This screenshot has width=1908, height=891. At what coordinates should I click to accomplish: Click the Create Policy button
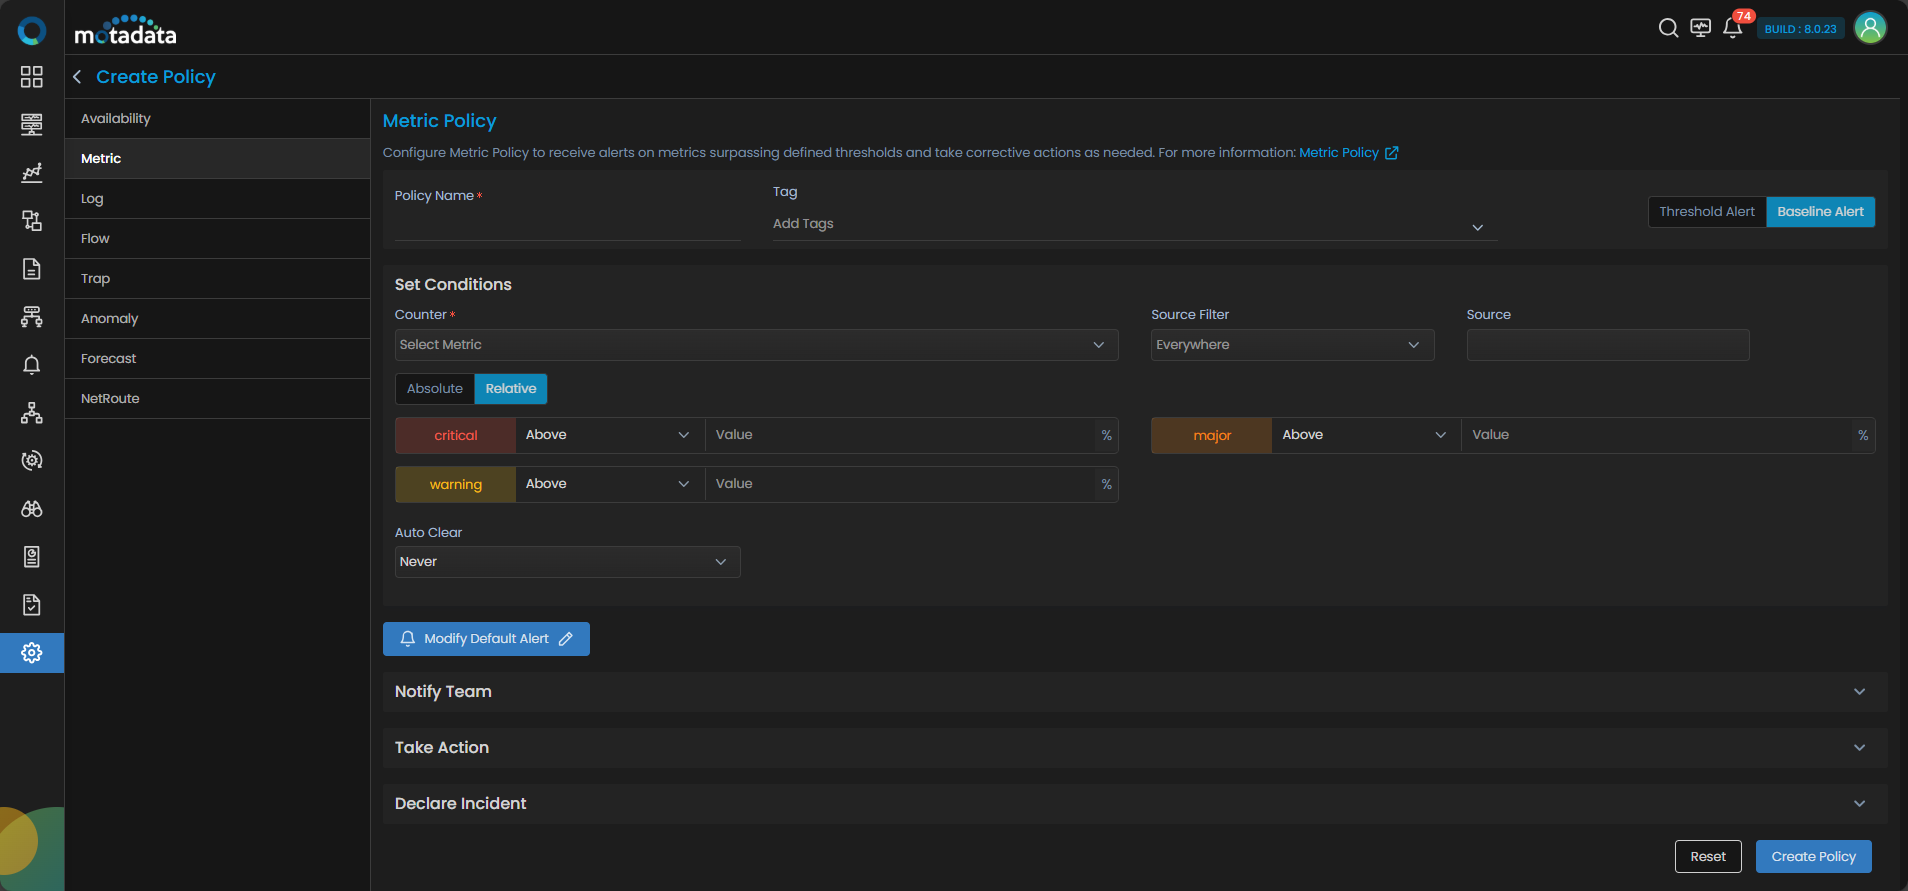pyautogui.click(x=1812, y=857)
